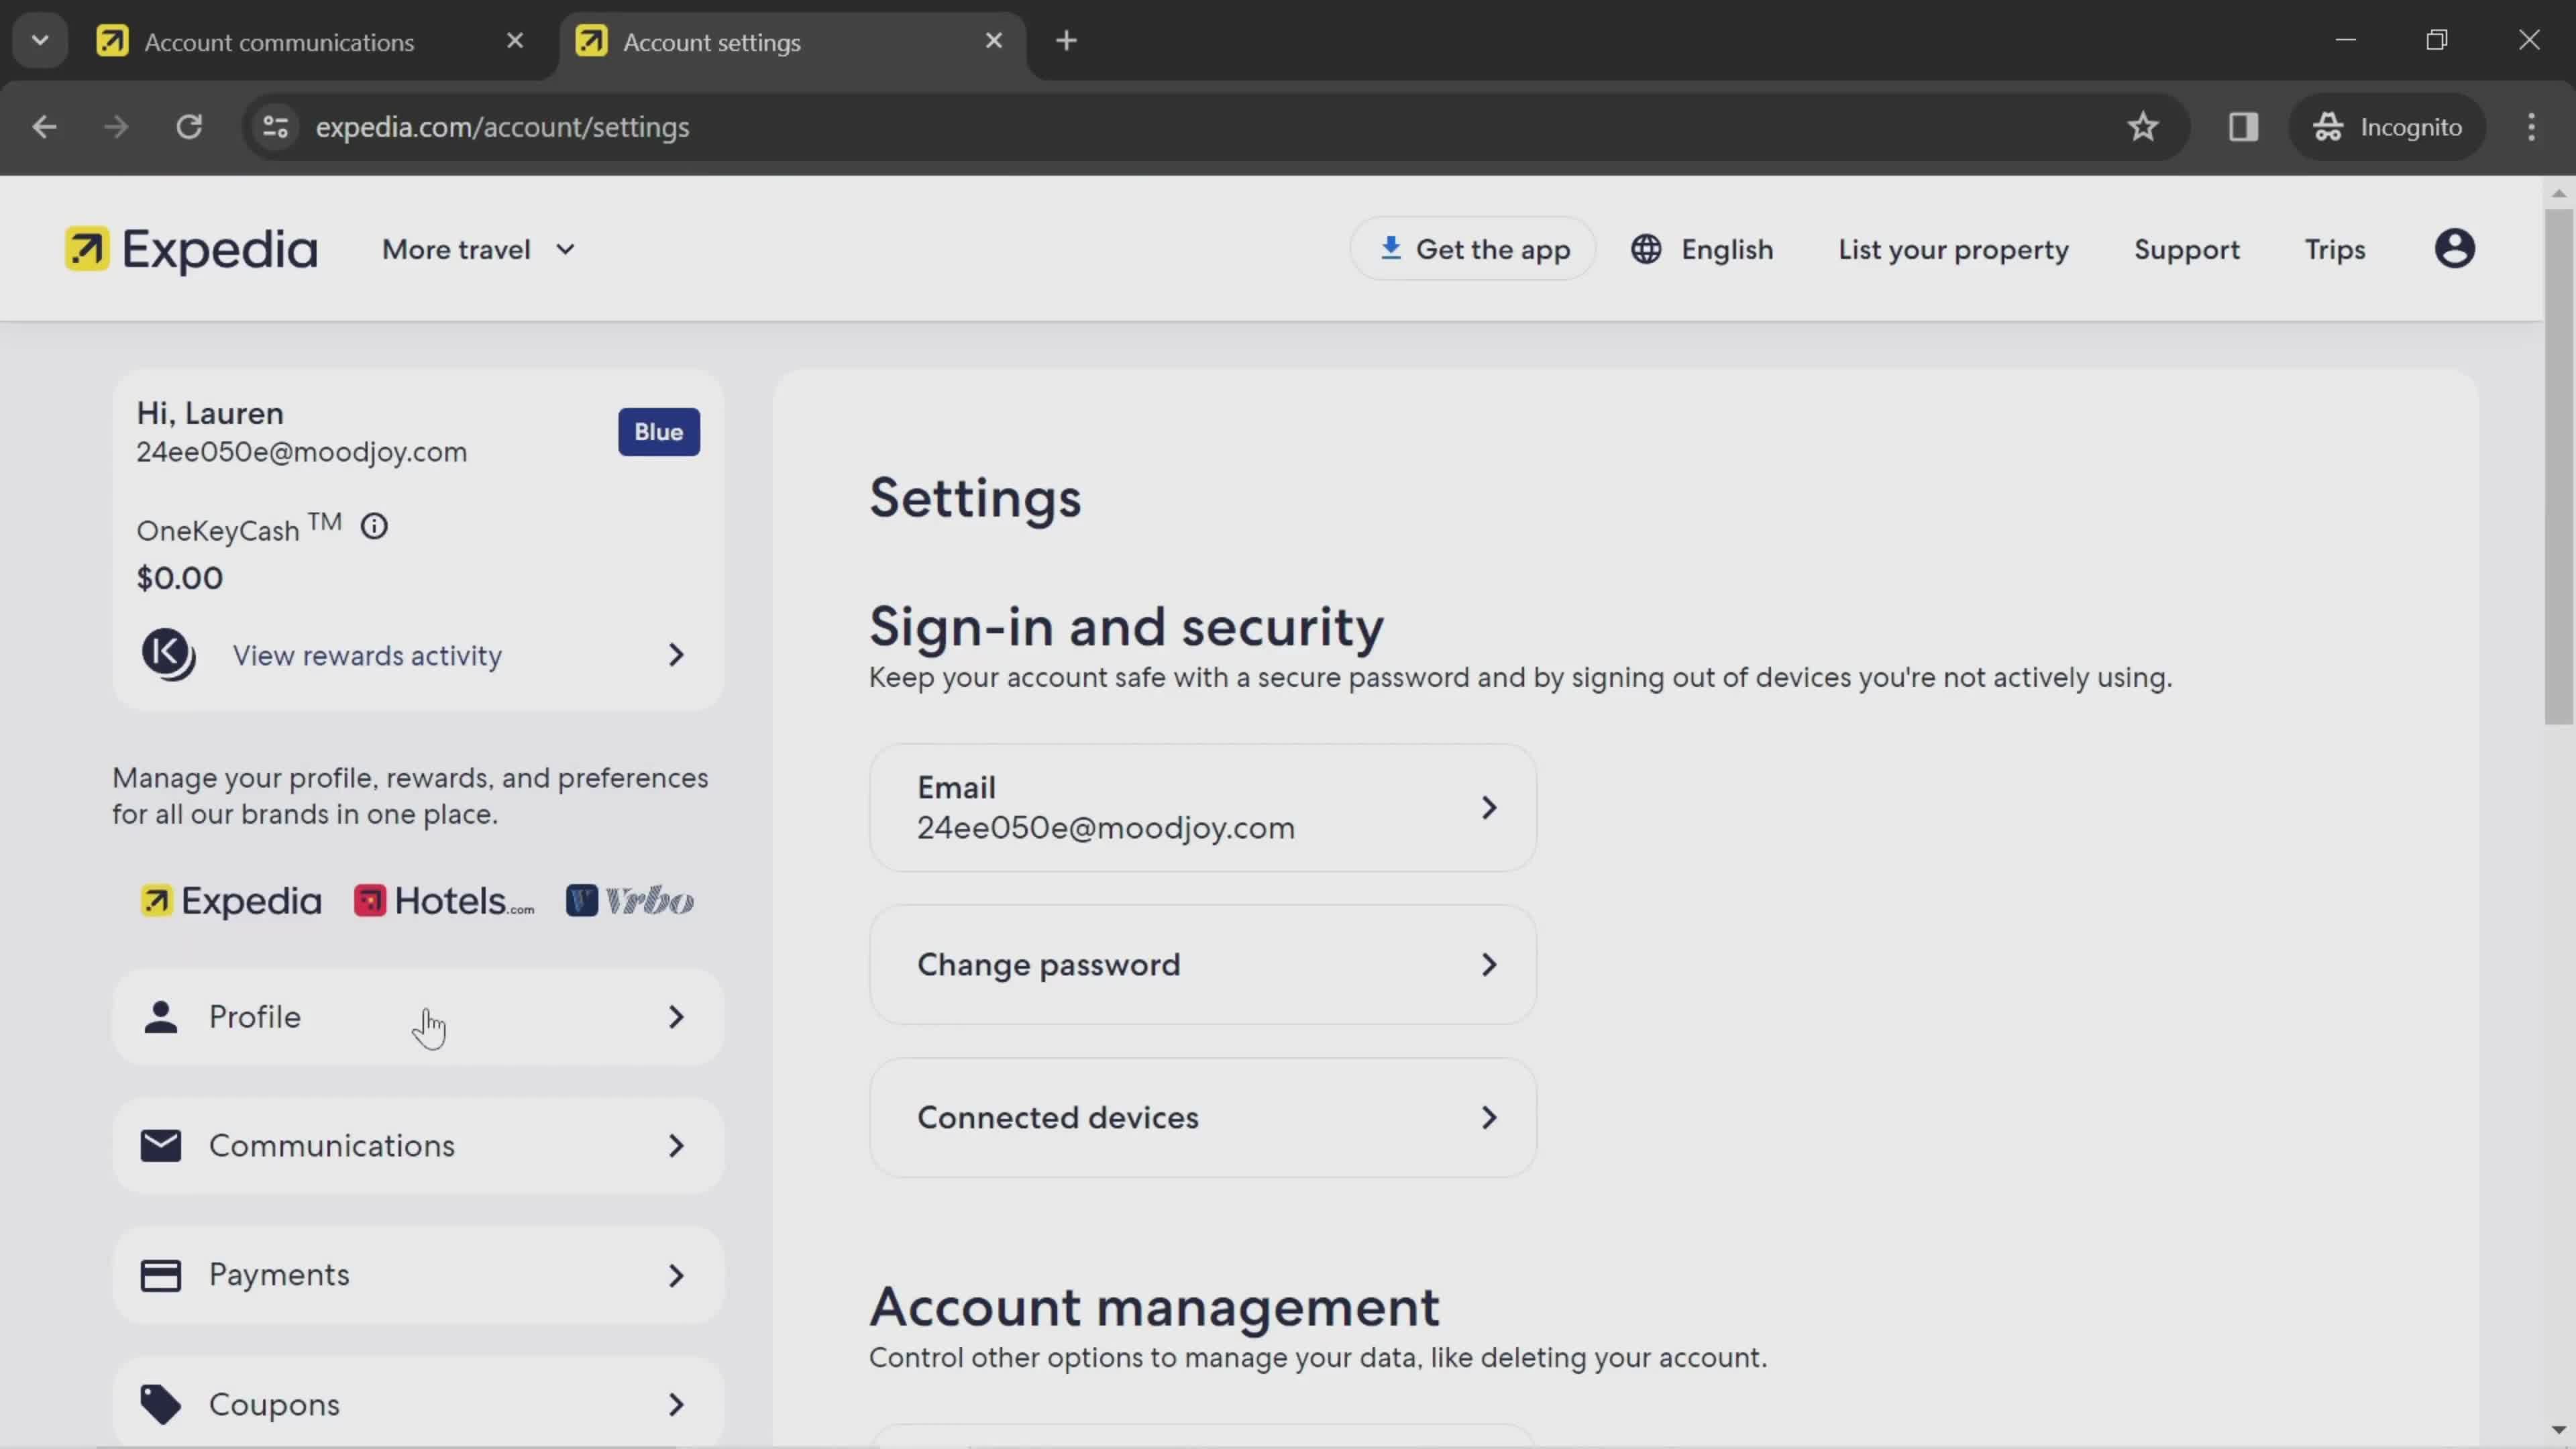
Task: Click the Vrbo brand logo
Action: 630,901
